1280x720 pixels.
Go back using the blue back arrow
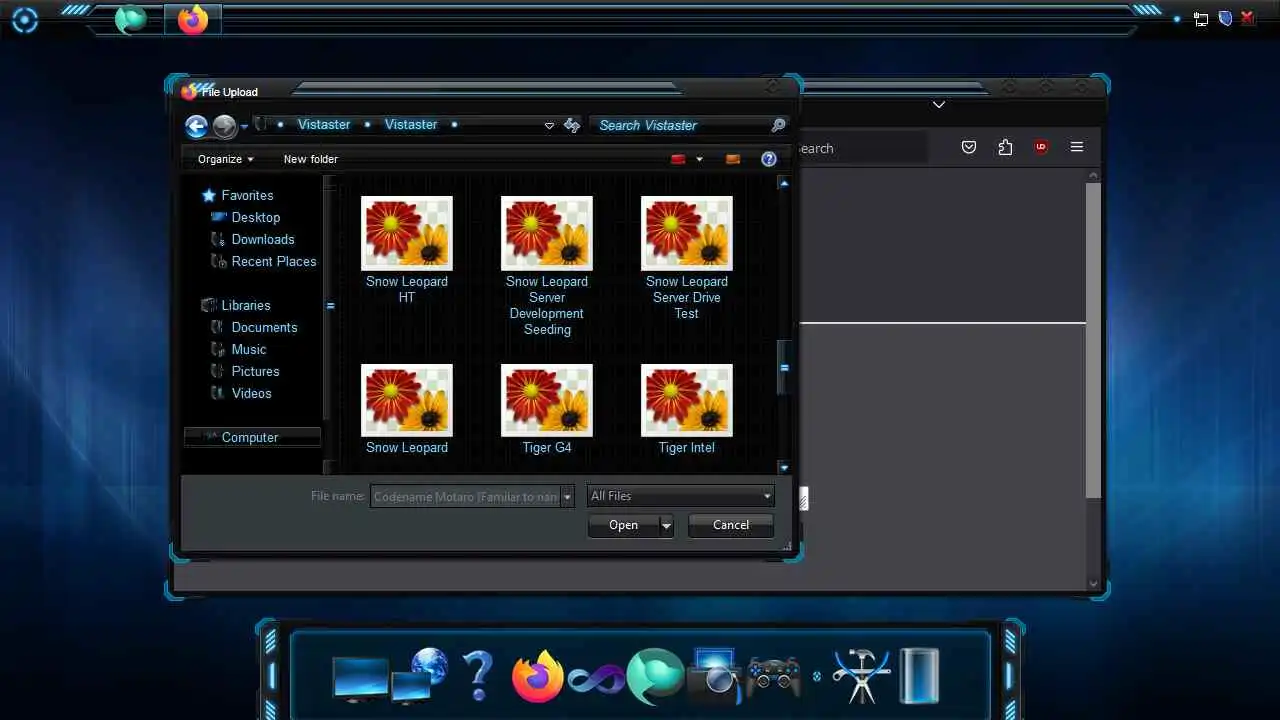(196, 125)
